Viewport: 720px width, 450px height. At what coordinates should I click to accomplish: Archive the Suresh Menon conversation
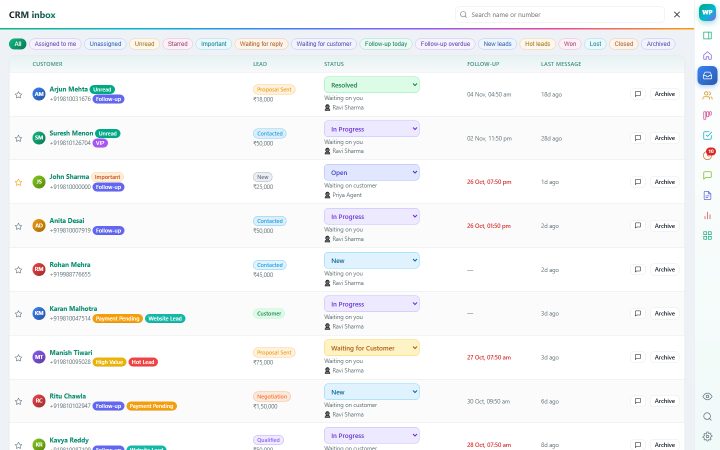point(664,138)
